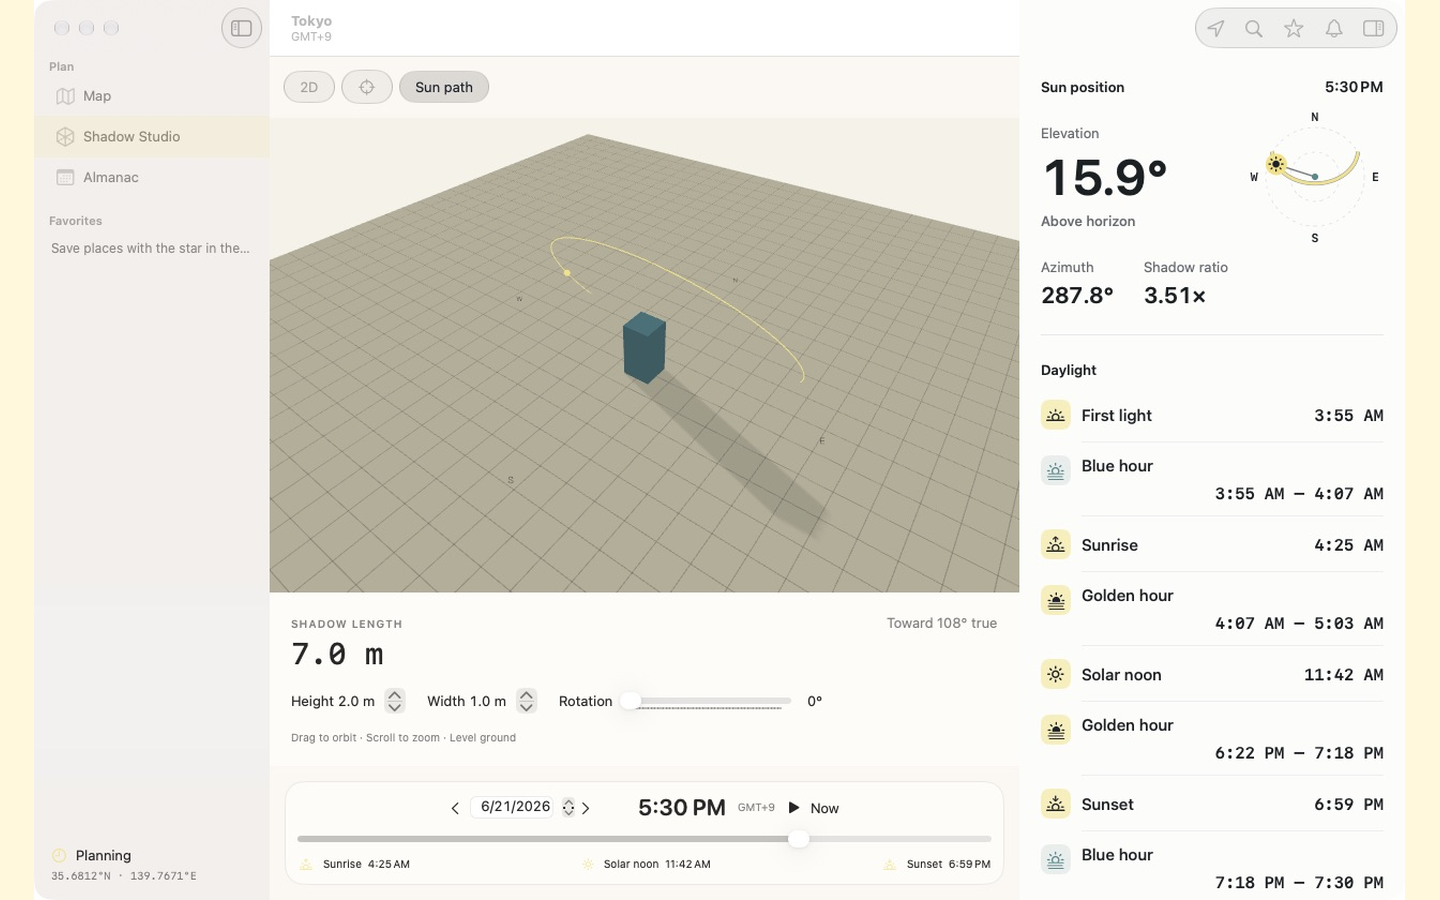Click the First light sun icon
The image size is (1440, 900).
tap(1055, 415)
